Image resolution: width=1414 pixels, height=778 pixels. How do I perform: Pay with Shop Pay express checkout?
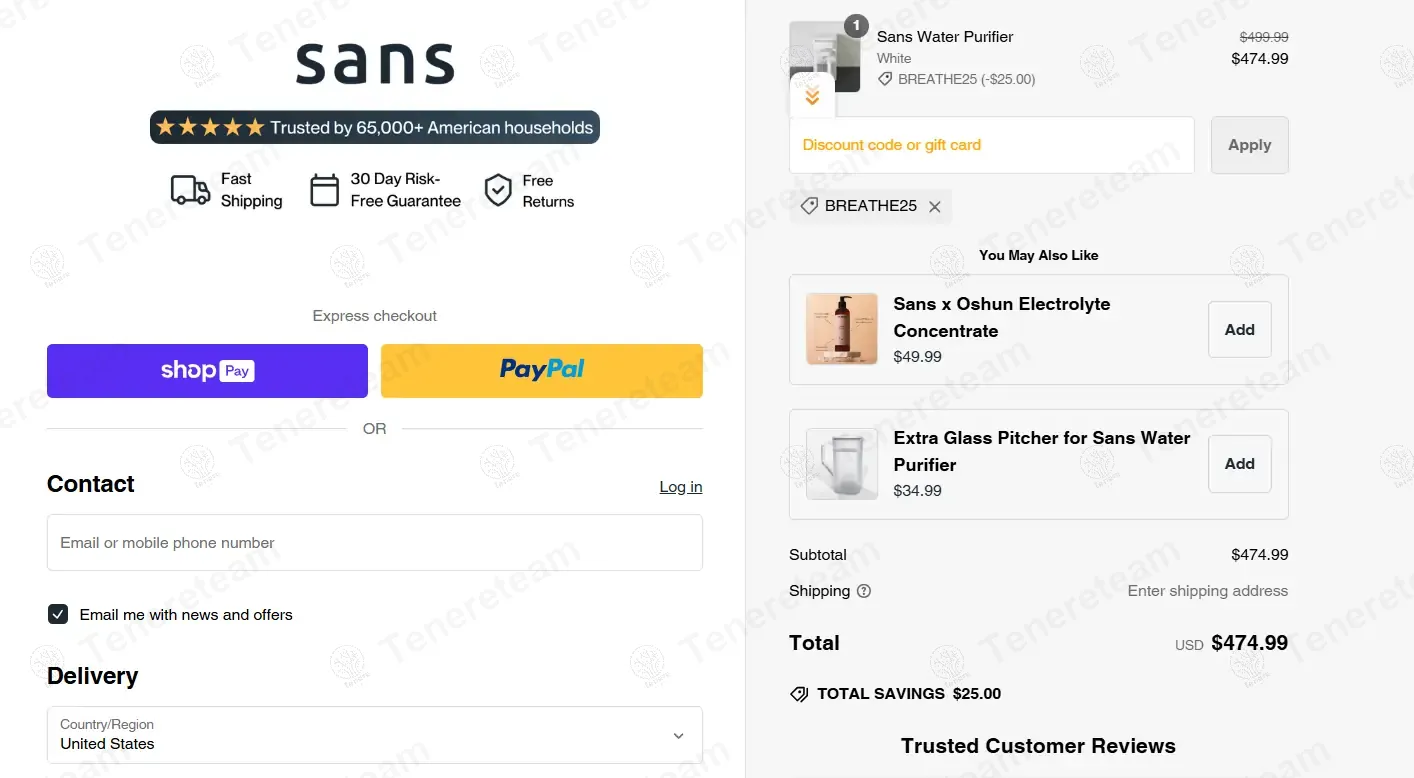click(x=207, y=371)
